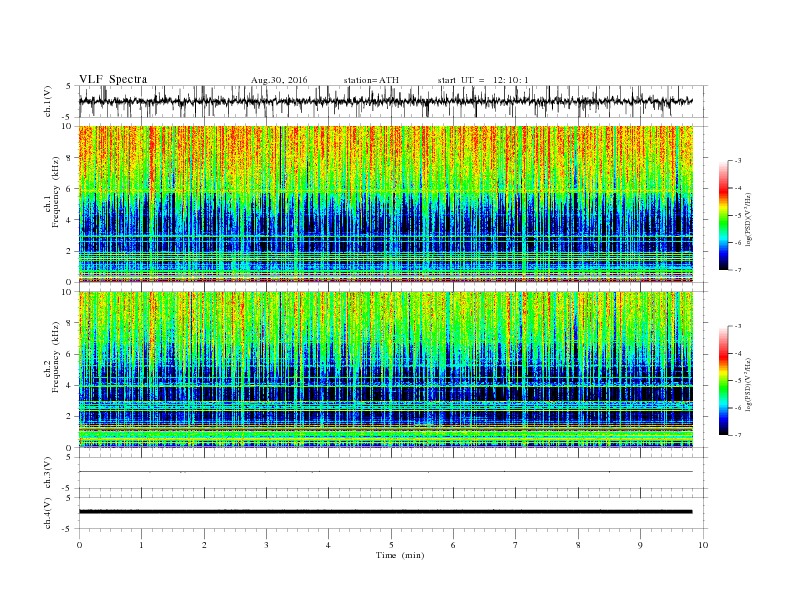Click time axis tick label "2"
The image size is (792, 612).
204,545
